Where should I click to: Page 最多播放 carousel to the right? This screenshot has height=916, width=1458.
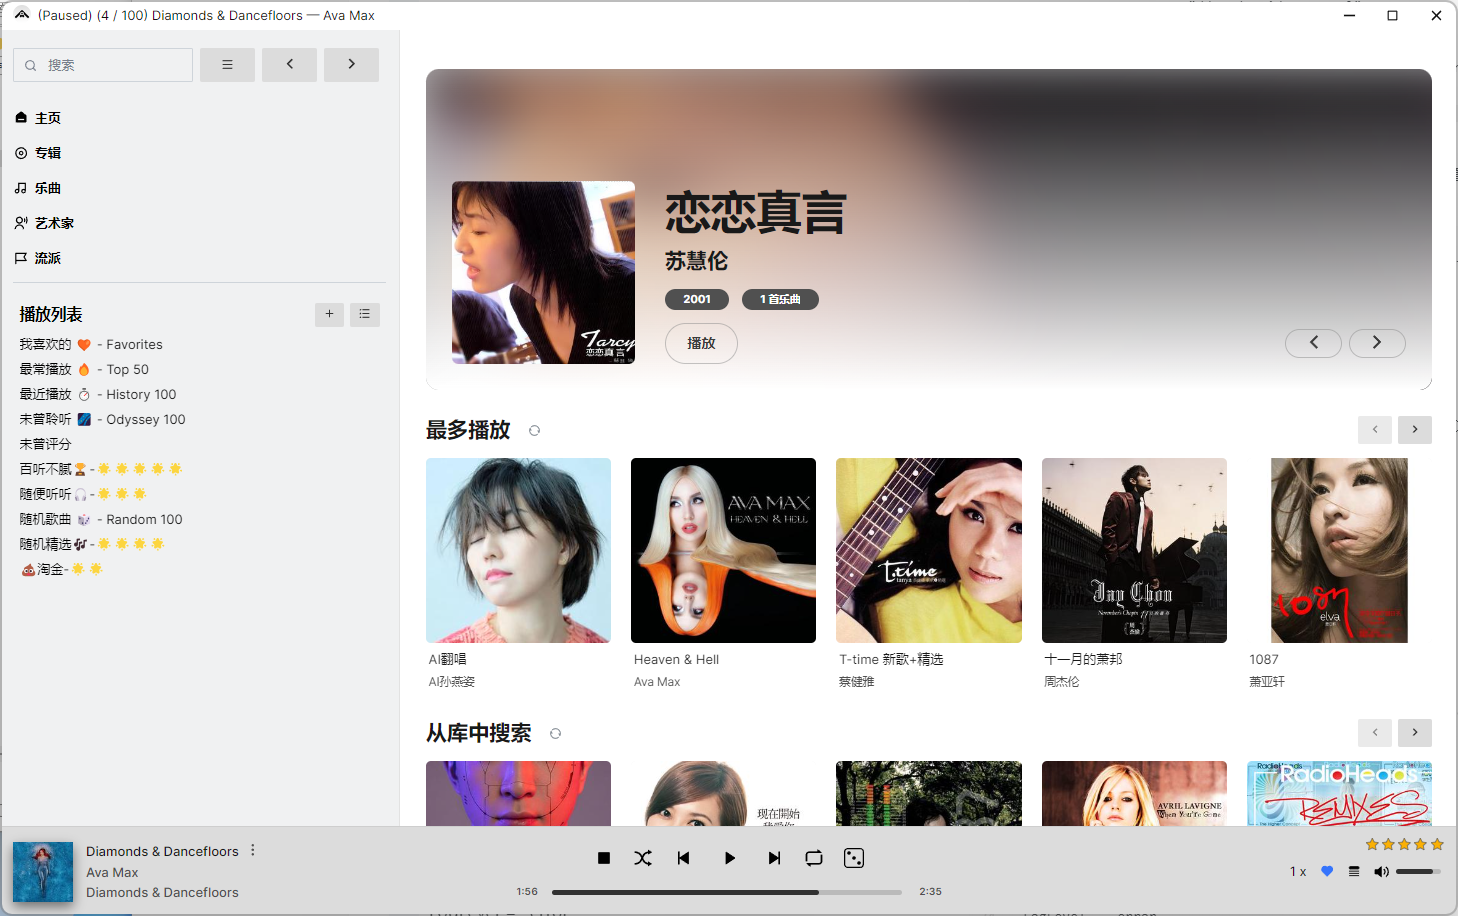click(1415, 430)
